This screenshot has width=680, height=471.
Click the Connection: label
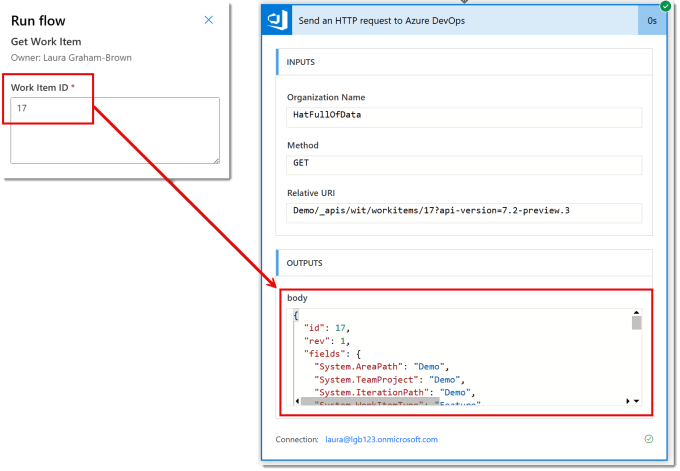coord(297,439)
